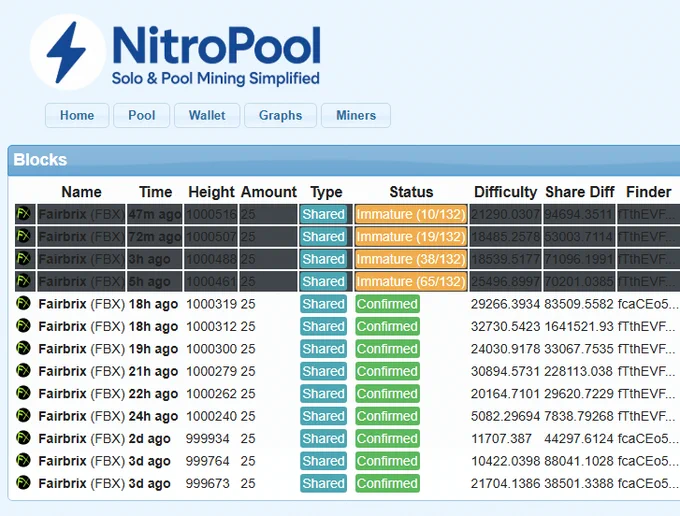Click Fairbrix coin icon in block 1000312 row

[23, 326]
